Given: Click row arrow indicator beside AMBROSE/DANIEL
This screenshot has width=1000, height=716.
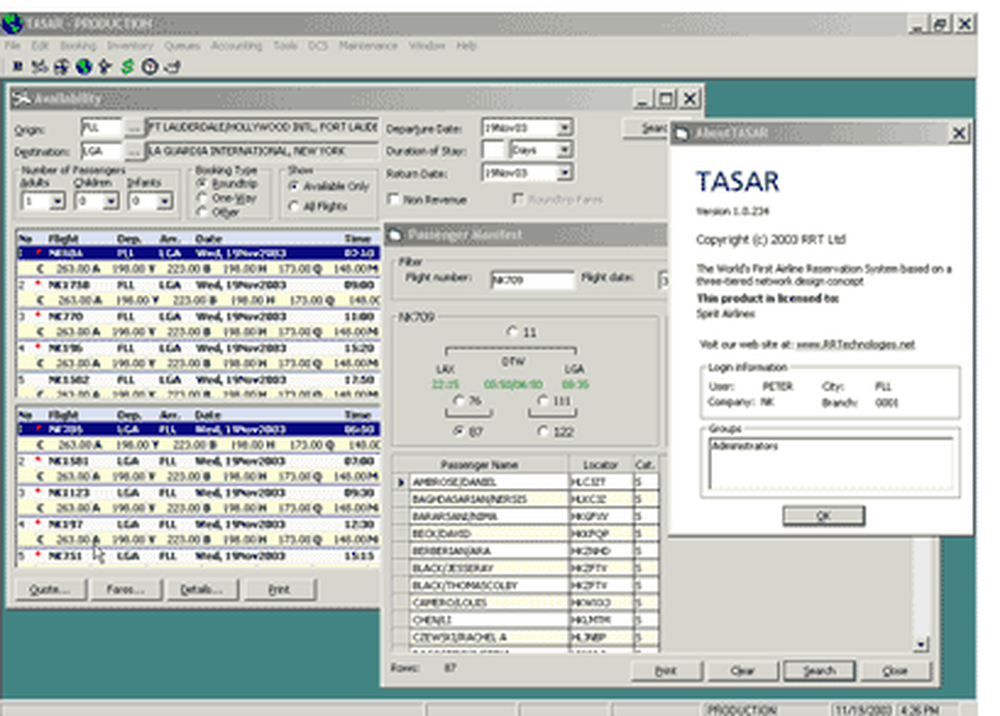Looking at the screenshot, I should [401, 483].
